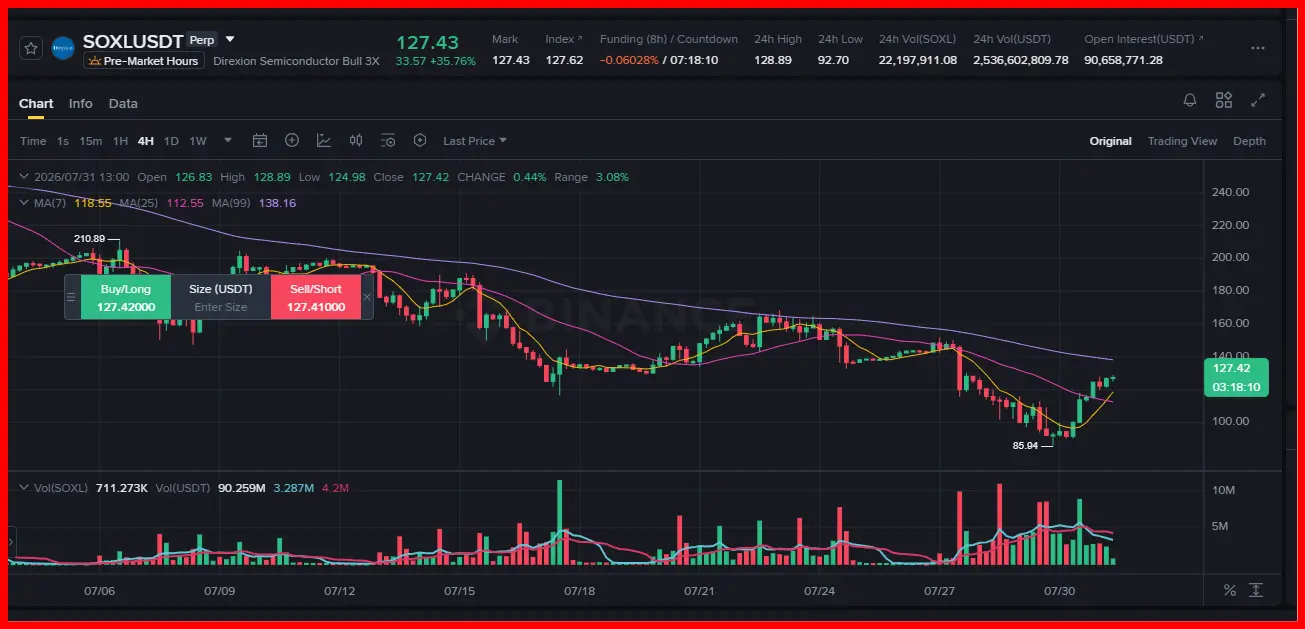Image resolution: width=1305 pixels, height=629 pixels.
Task: Open price alert bell icon
Action: coord(1190,100)
